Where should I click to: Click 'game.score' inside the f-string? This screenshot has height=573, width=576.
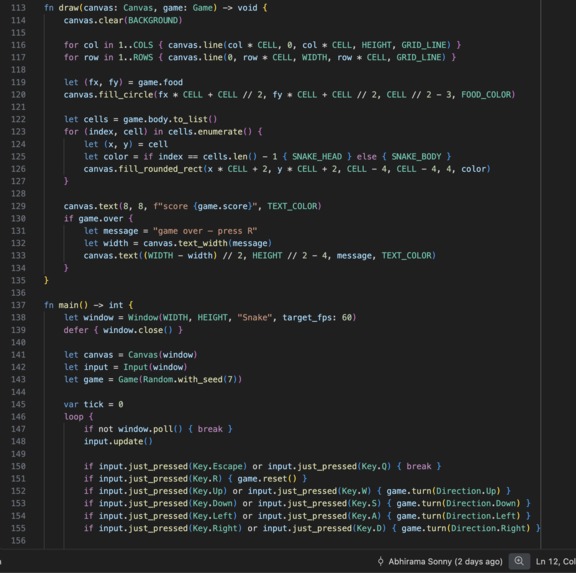pos(223,206)
